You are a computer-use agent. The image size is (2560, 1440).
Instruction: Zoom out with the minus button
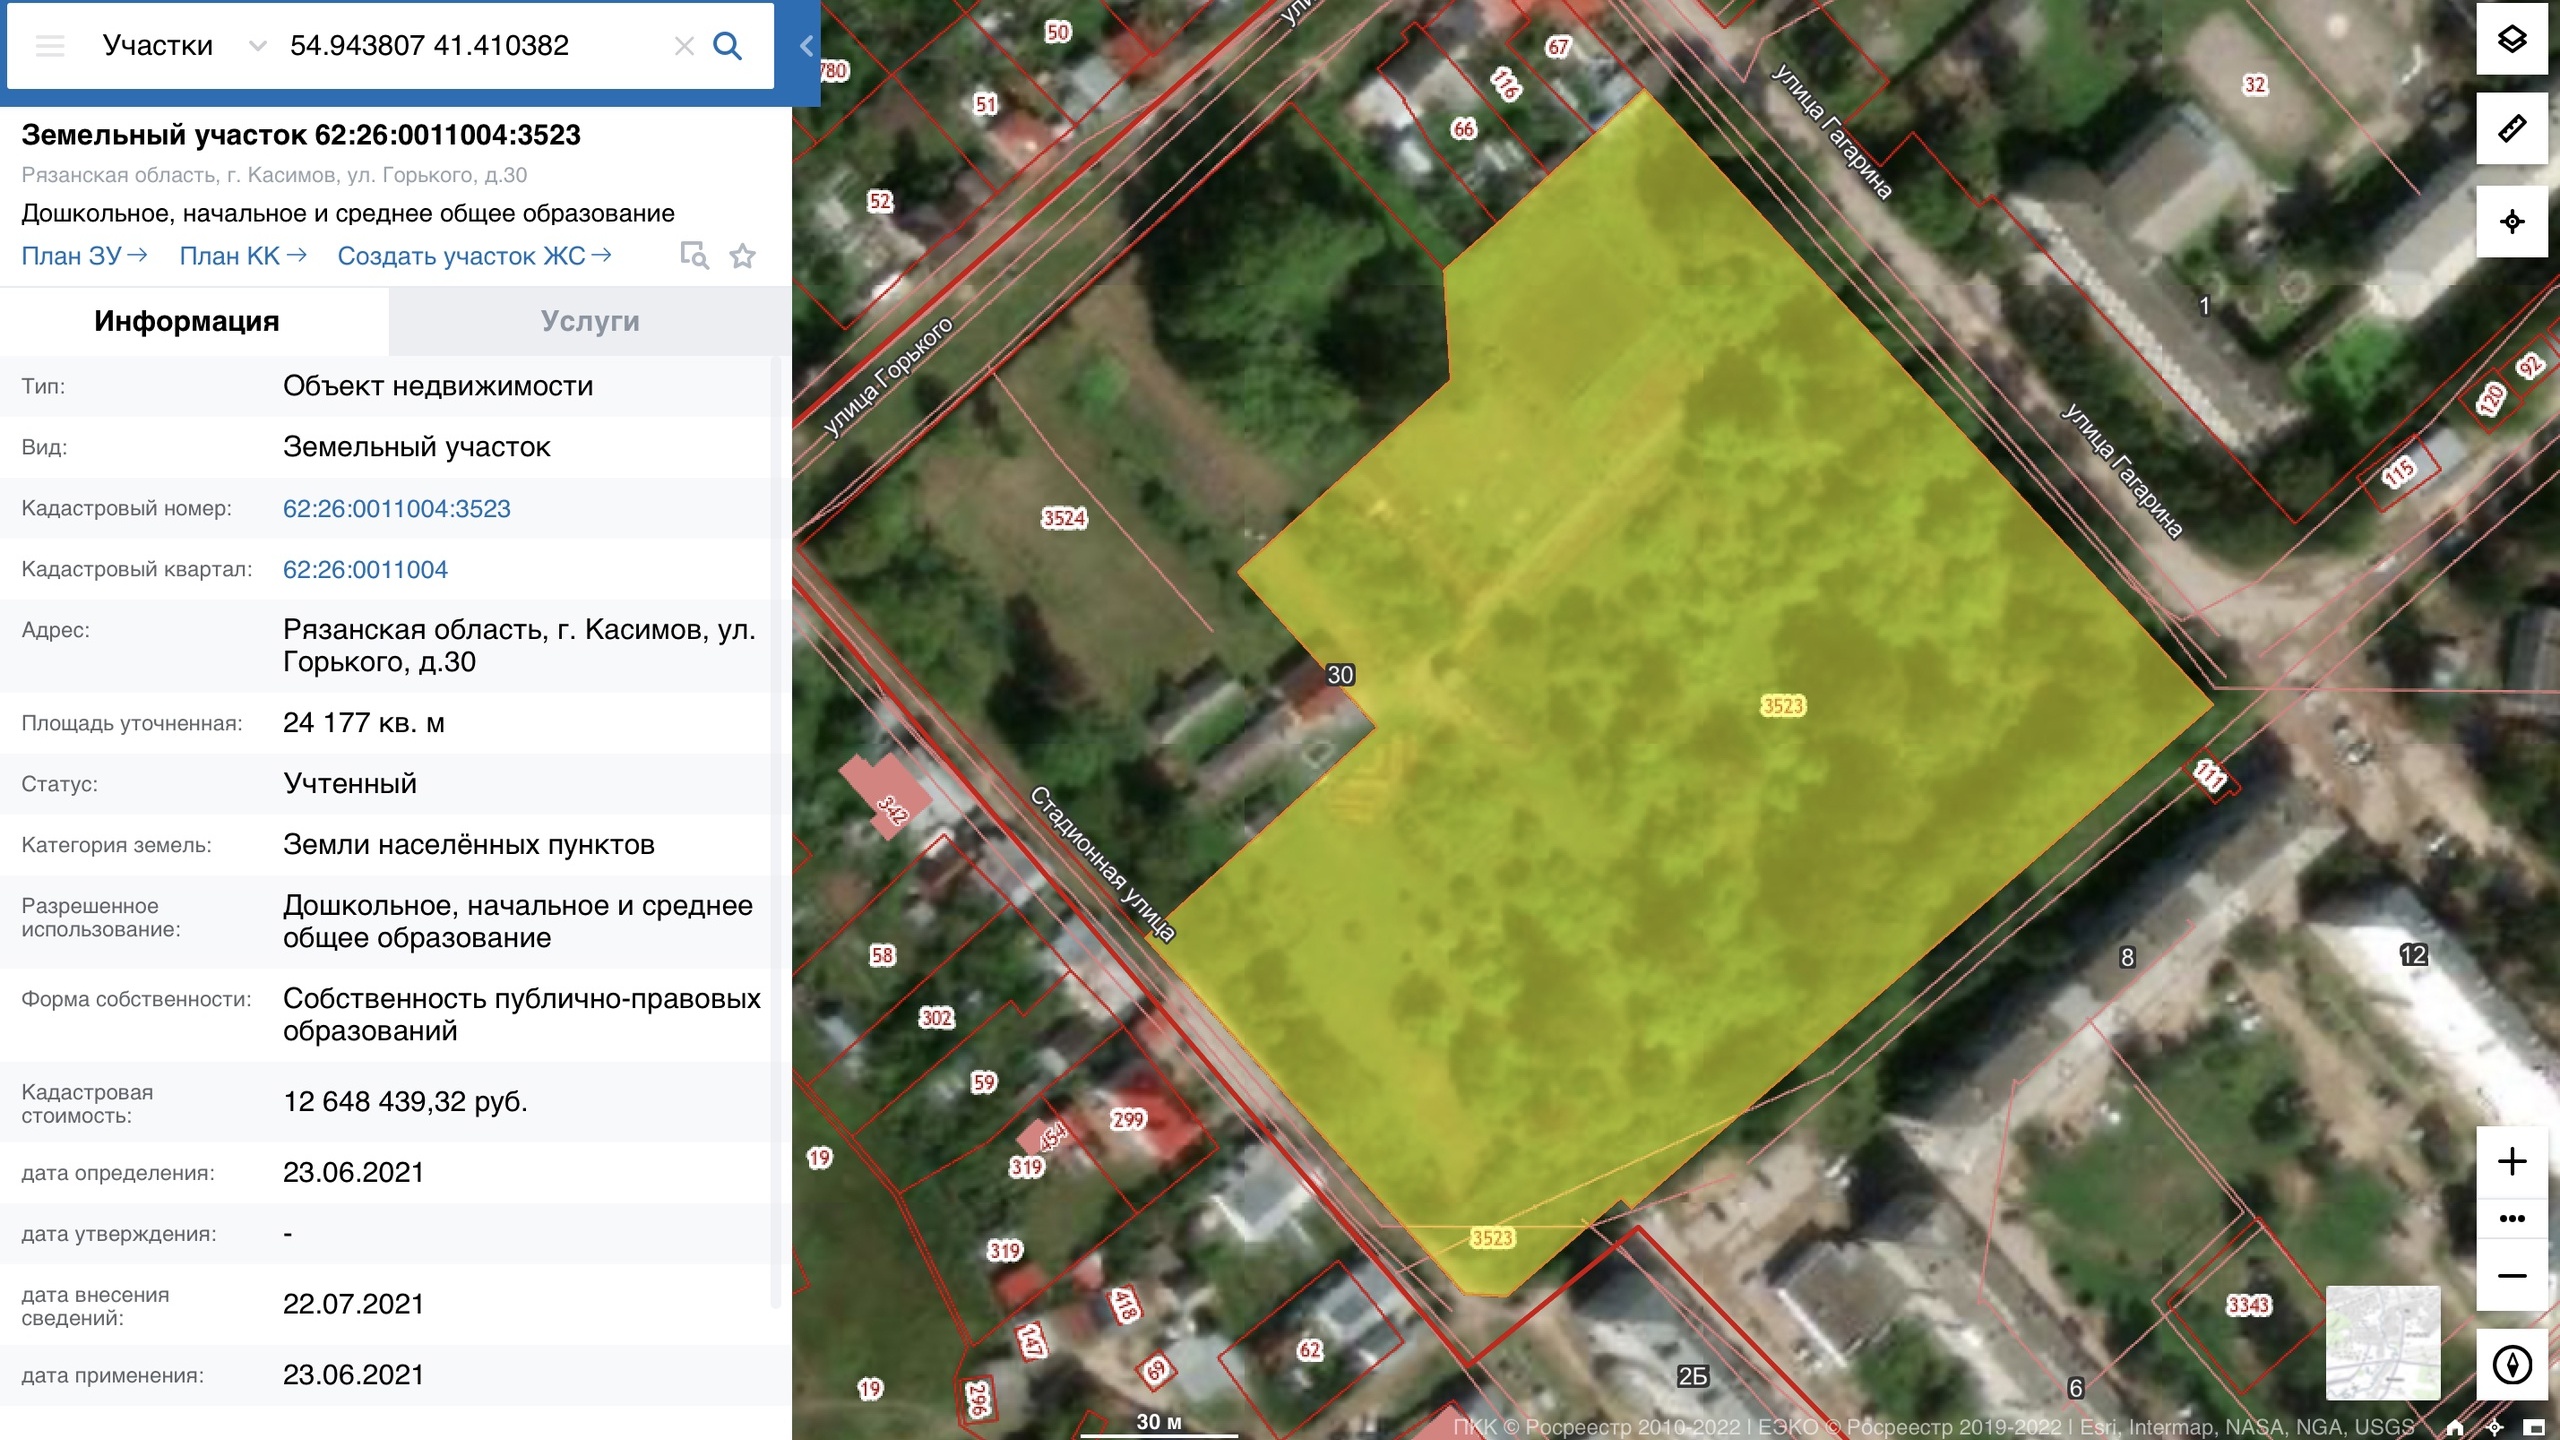[x=2511, y=1275]
